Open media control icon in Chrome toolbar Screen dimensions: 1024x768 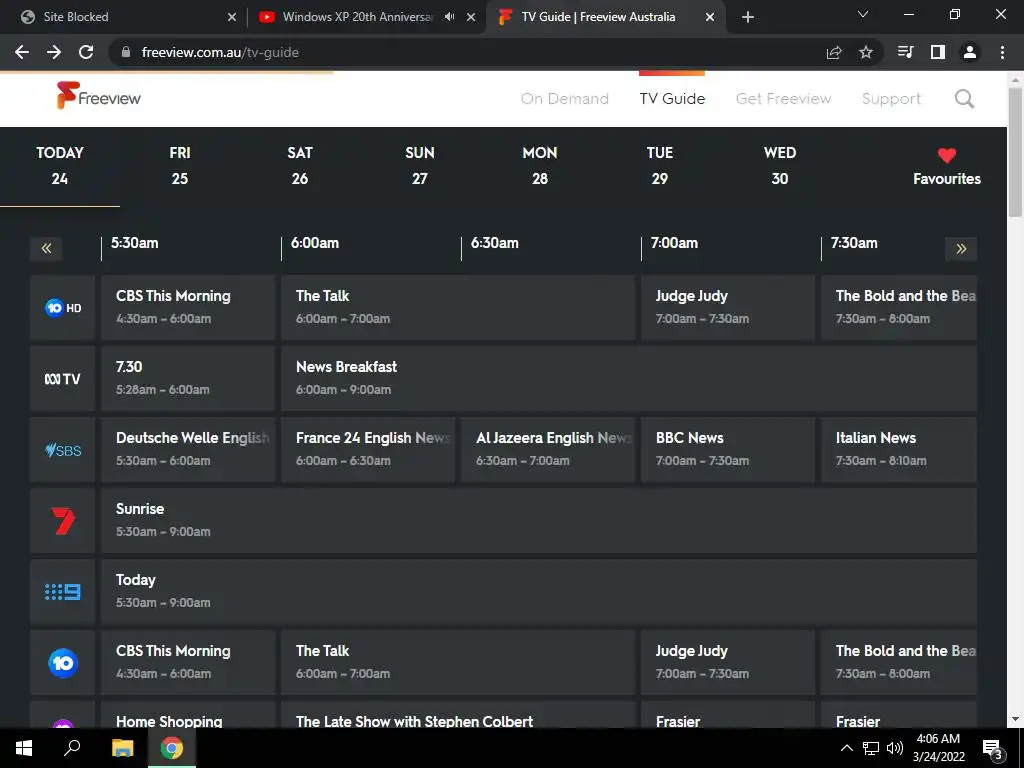point(905,52)
